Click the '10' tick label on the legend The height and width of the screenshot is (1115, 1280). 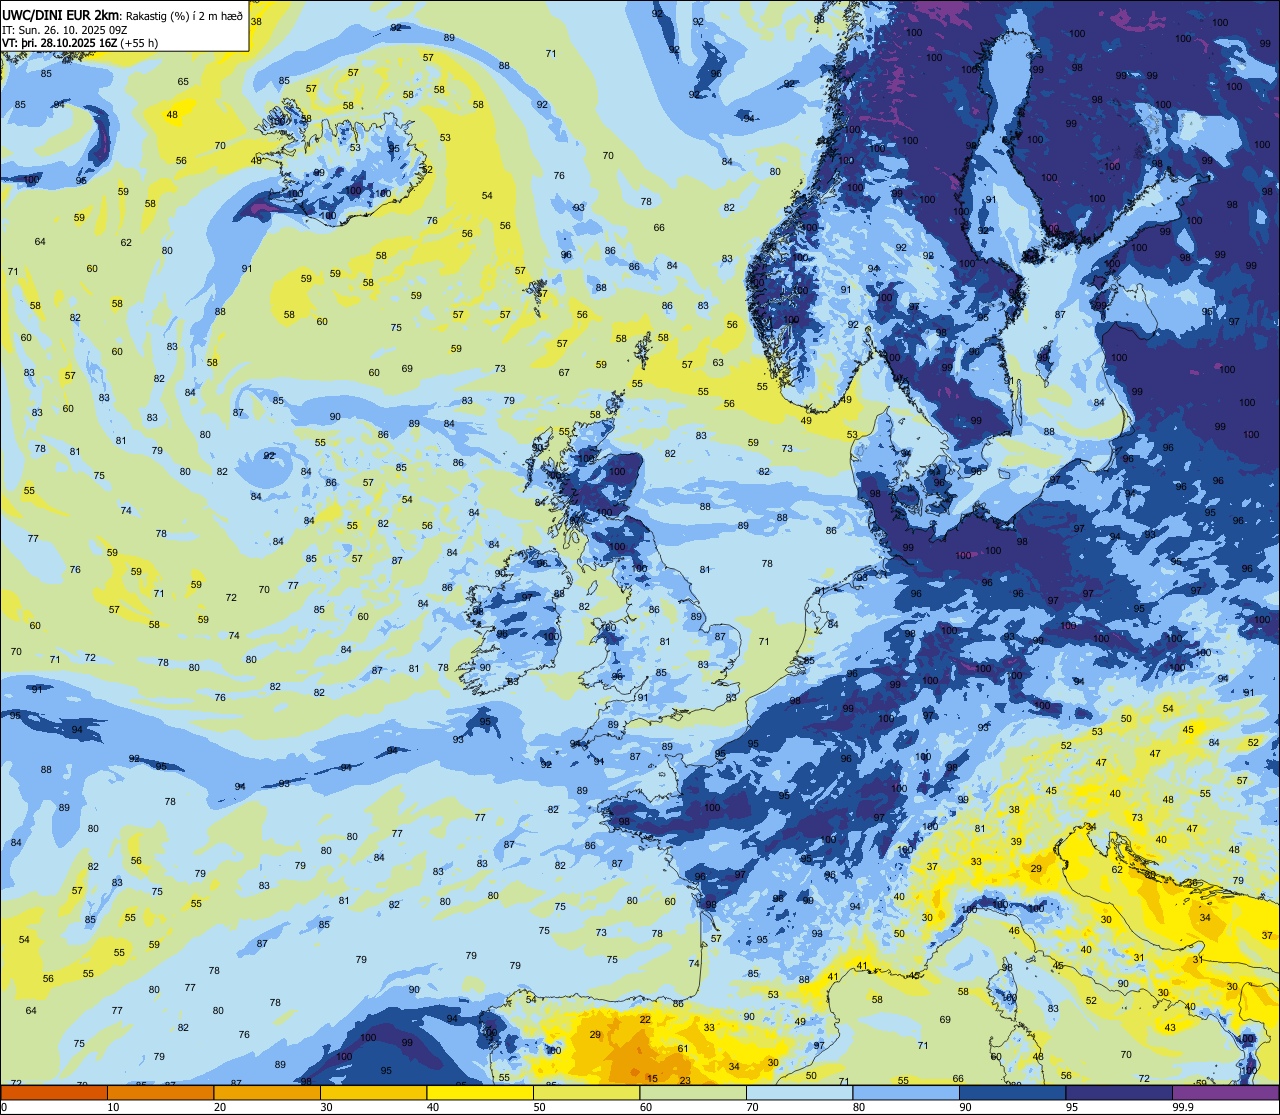[113, 1107]
